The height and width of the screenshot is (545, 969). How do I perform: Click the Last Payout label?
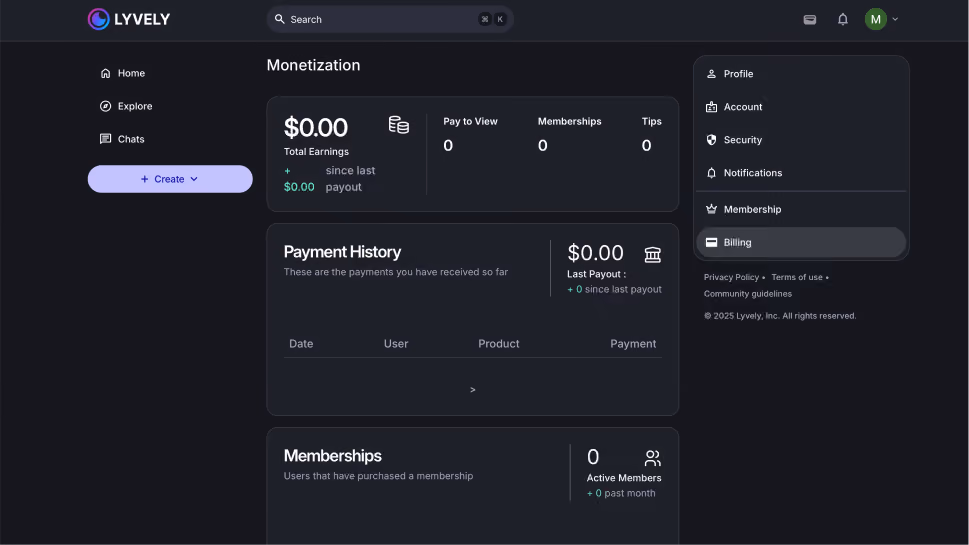point(596,274)
